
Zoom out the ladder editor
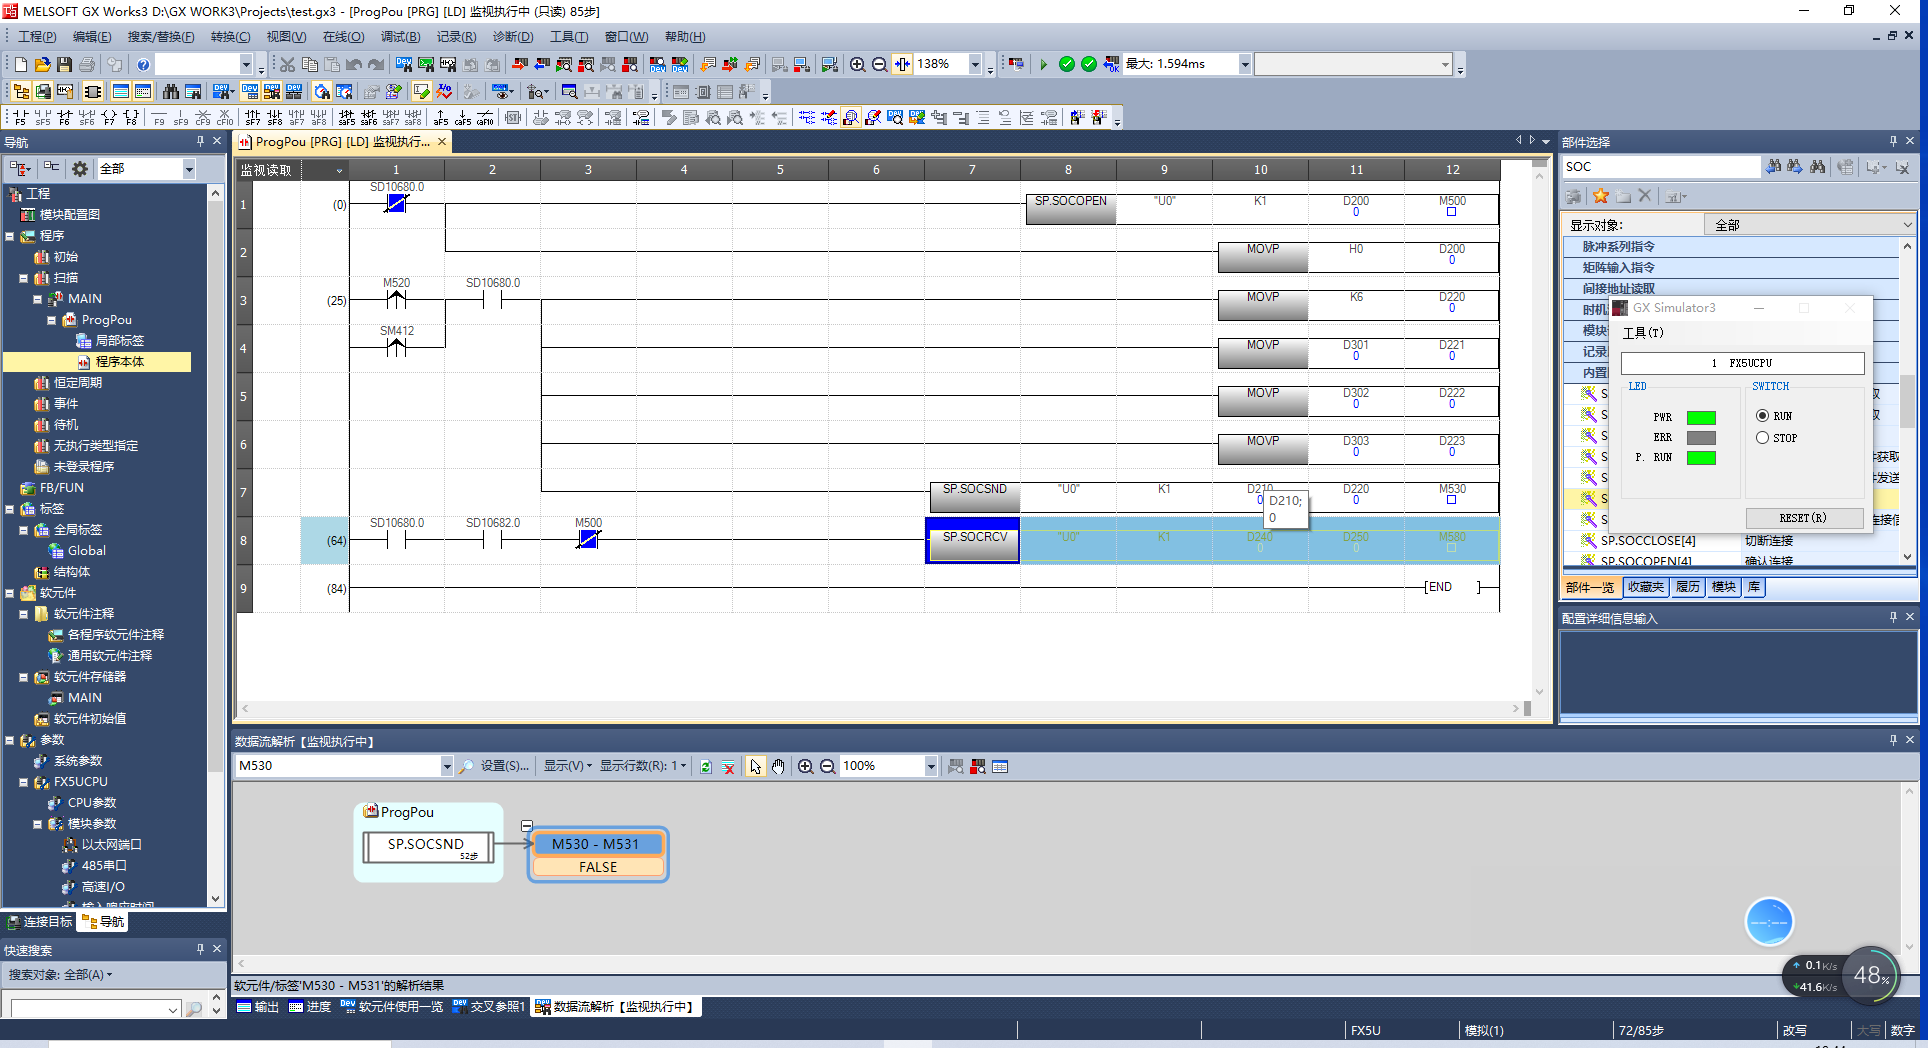[879, 64]
